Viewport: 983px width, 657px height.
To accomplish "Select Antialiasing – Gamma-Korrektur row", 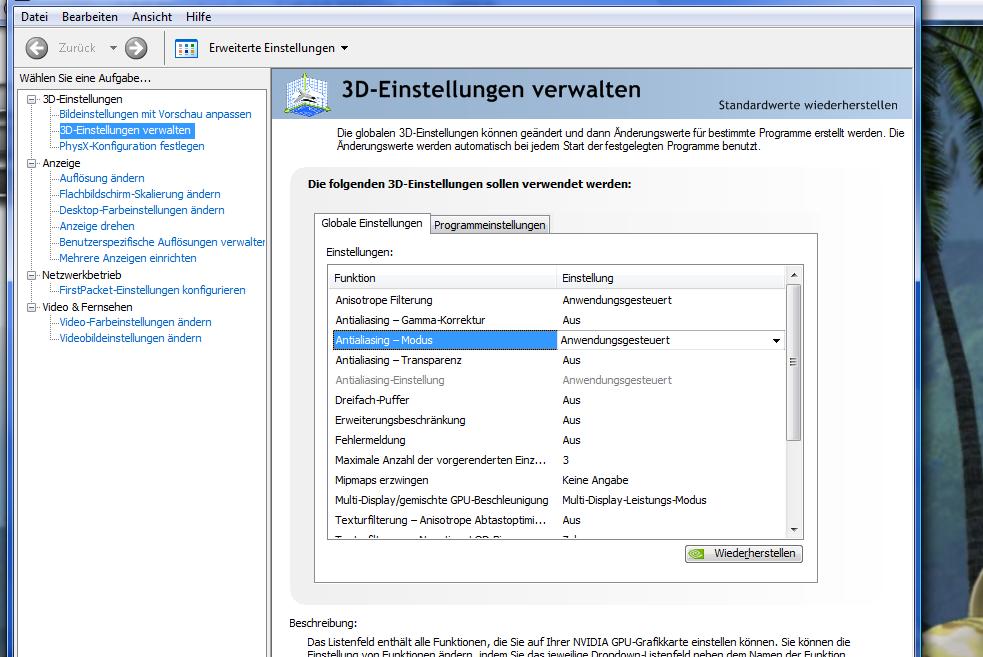I will 558,320.
